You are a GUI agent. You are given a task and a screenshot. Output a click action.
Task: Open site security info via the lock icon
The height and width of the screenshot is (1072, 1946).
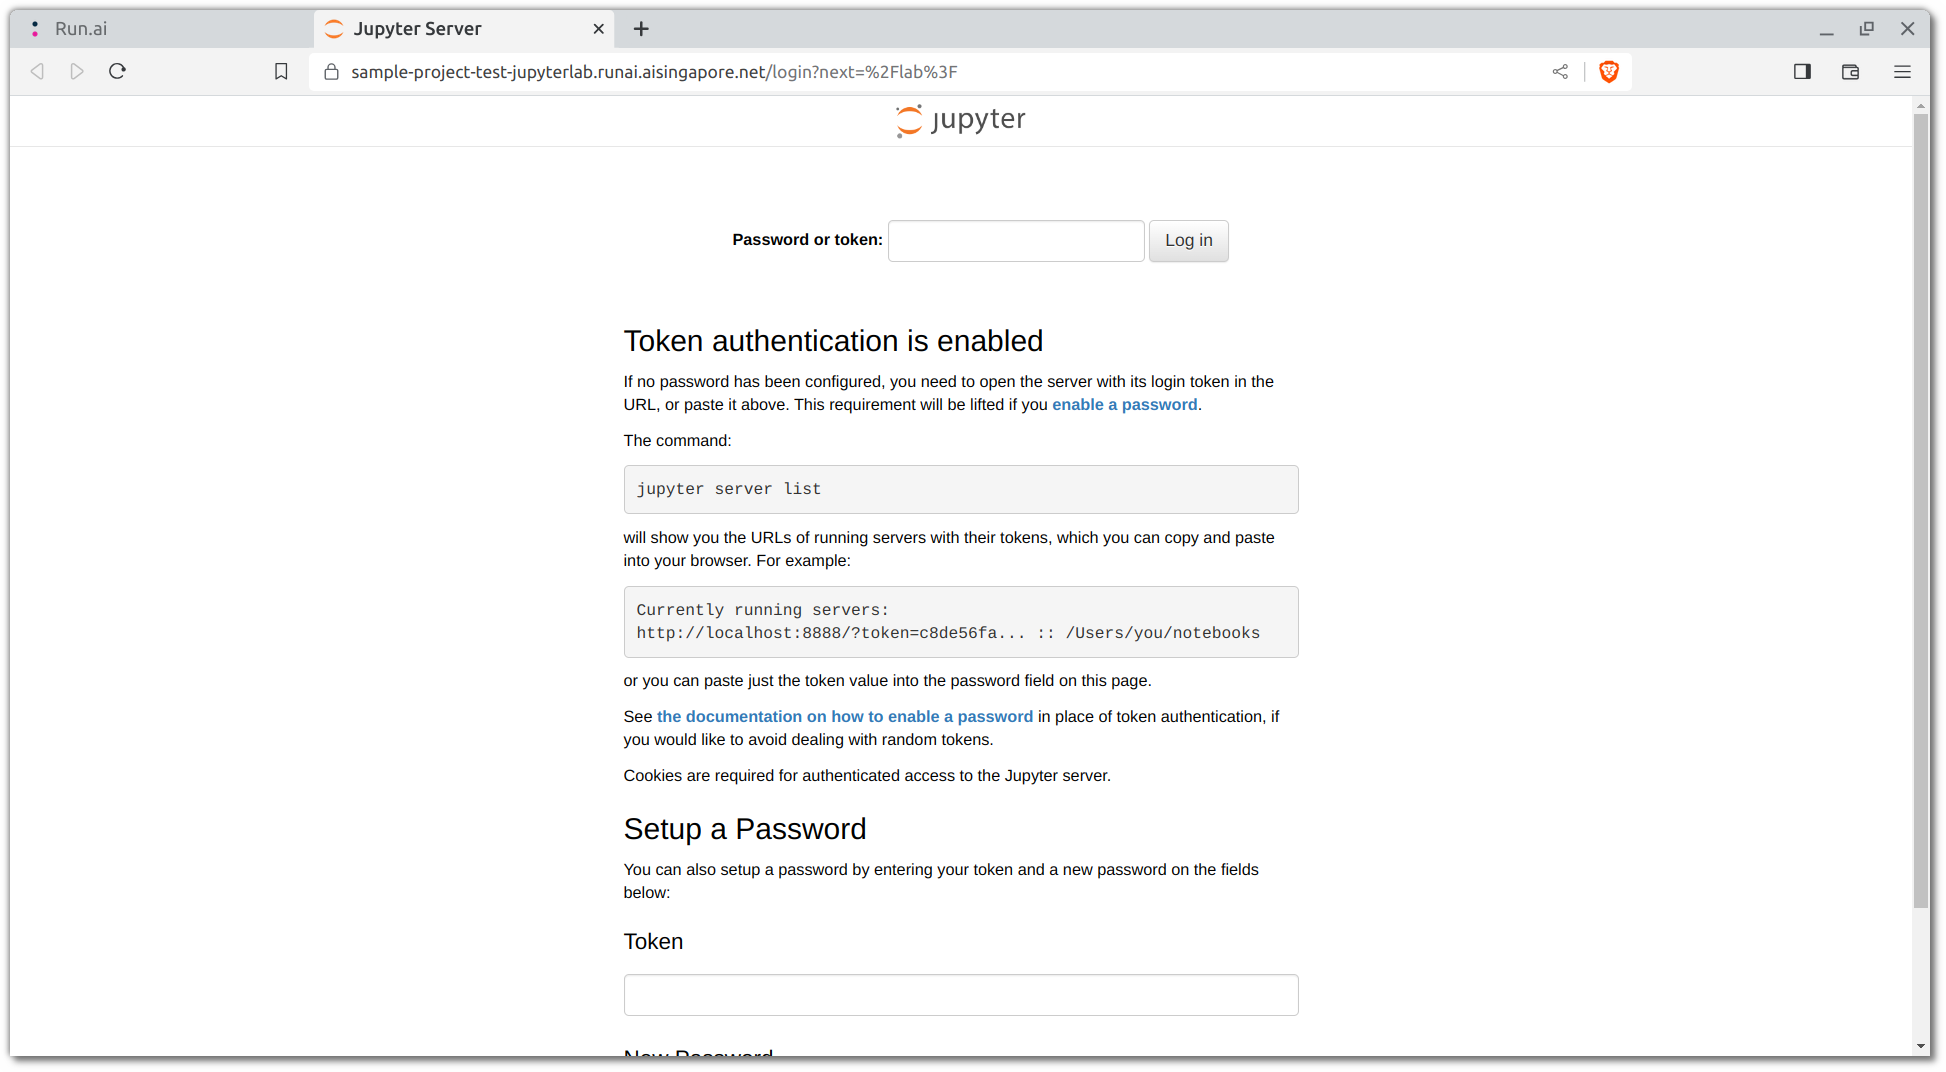[332, 71]
